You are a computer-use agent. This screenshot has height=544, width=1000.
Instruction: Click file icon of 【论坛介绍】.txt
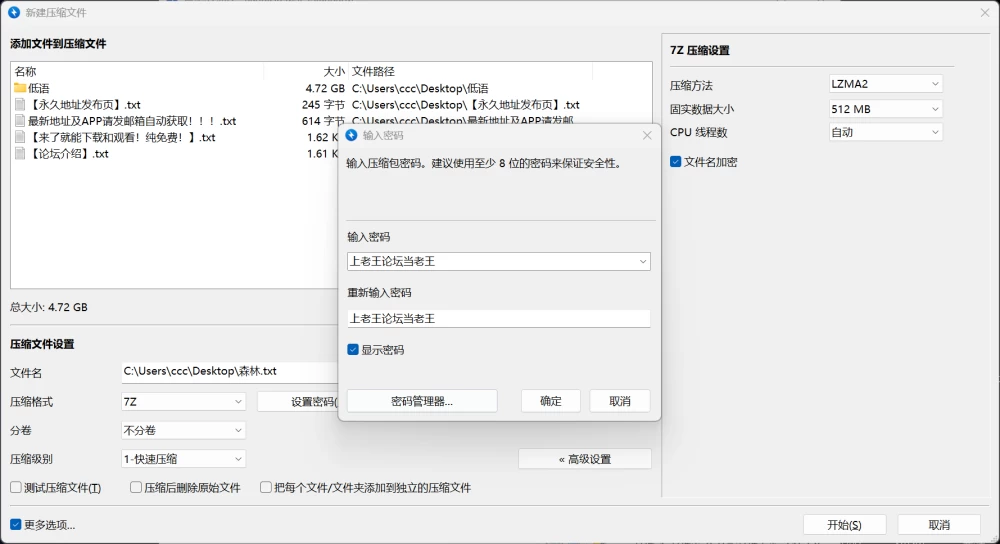click(20, 154)
